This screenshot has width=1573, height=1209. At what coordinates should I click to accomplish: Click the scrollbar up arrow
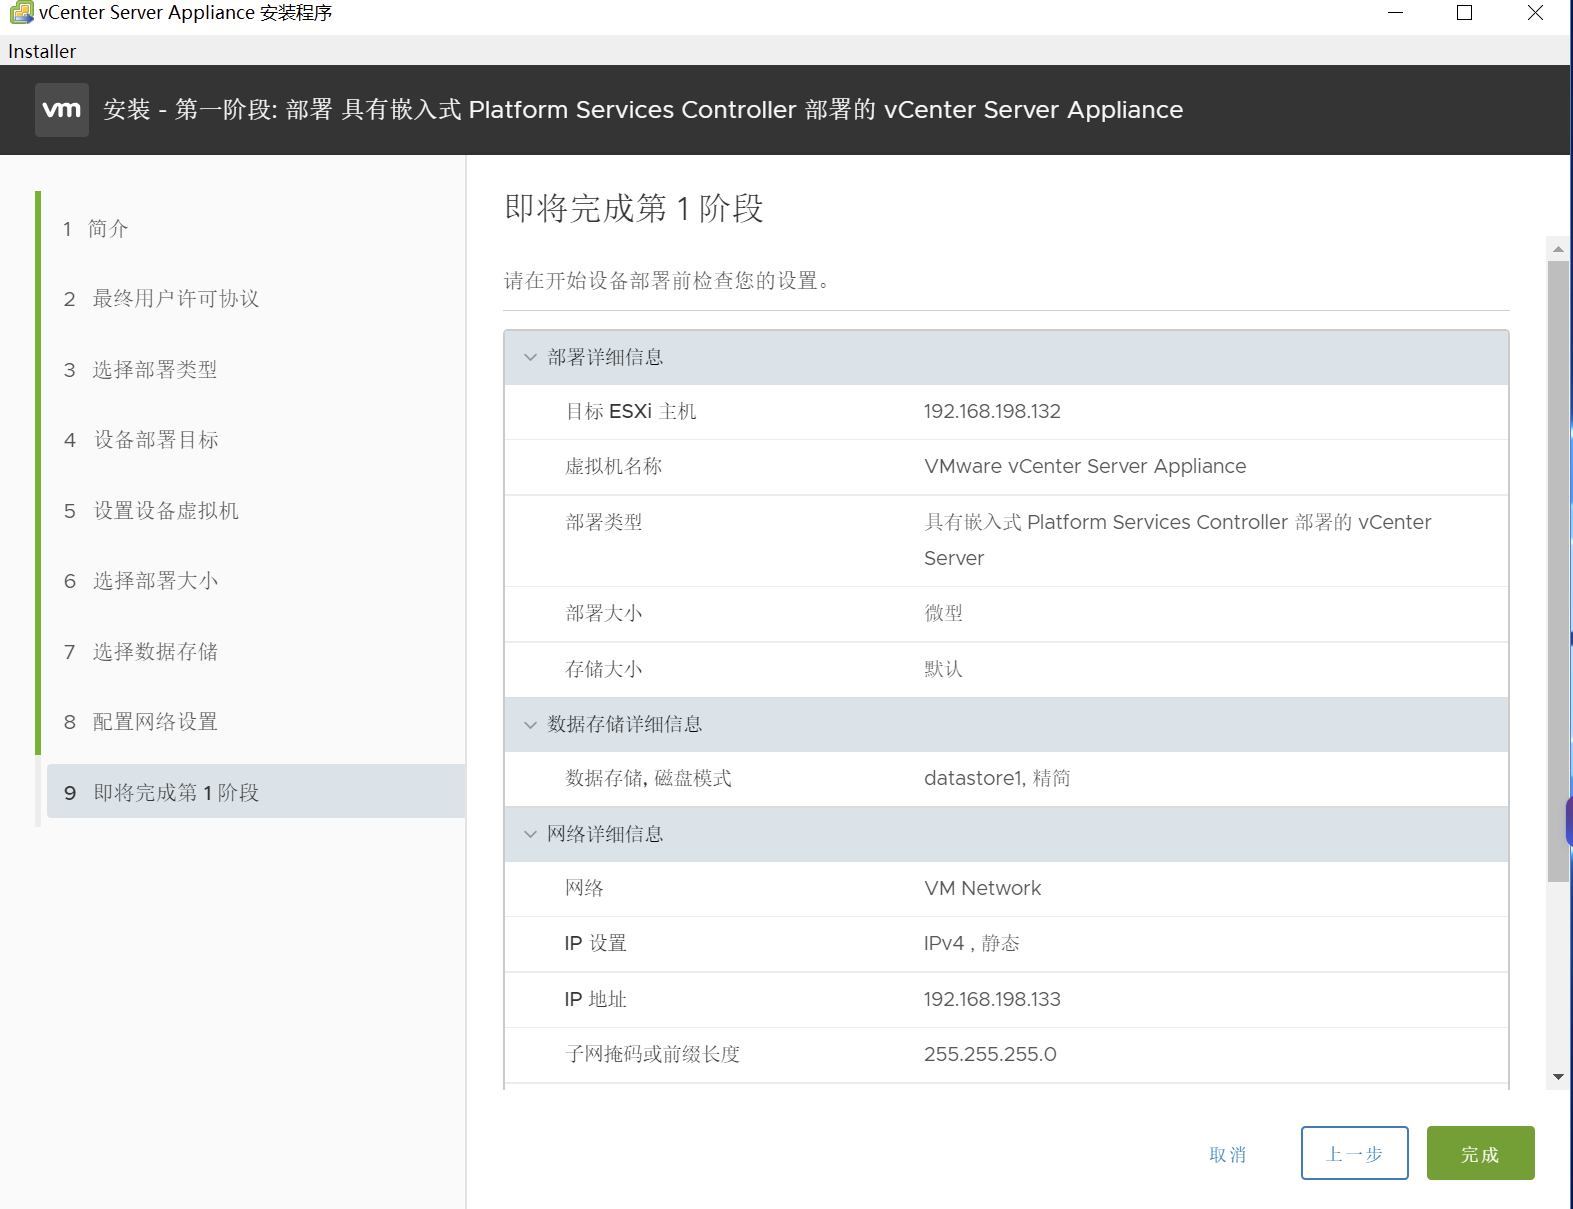click(x=1558, y=248)
